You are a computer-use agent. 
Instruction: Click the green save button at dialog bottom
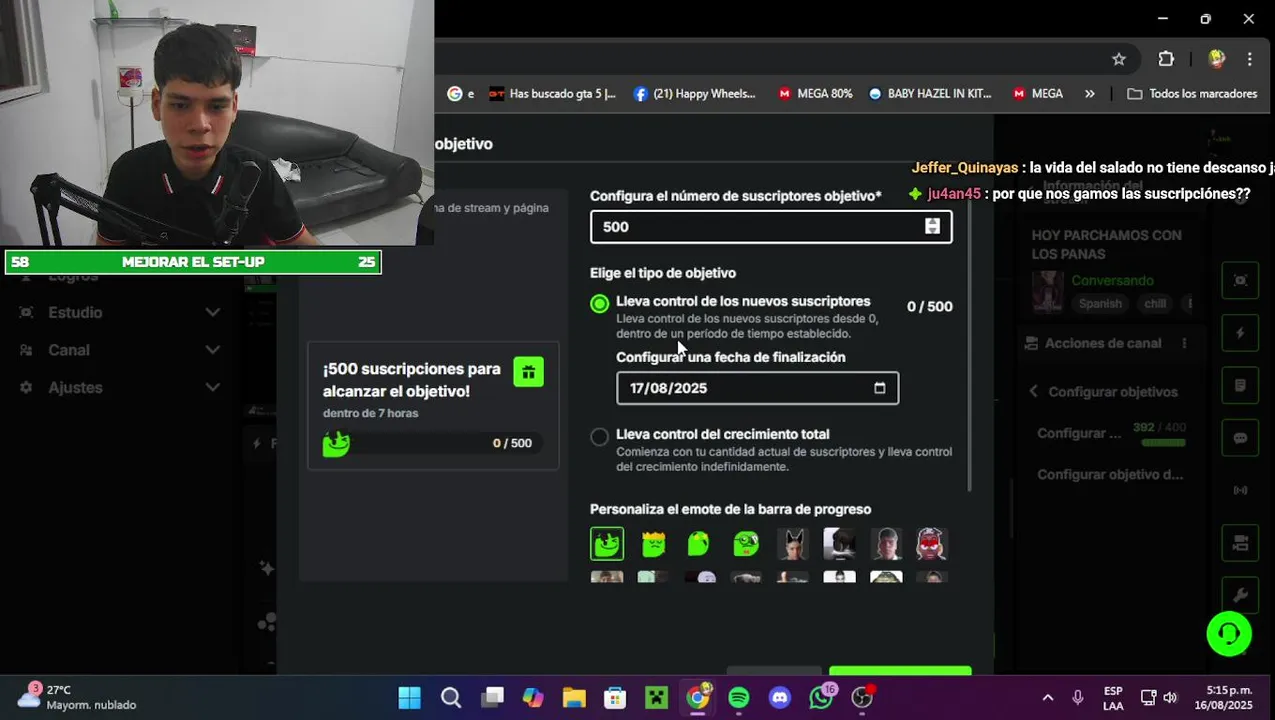point(900,671)
